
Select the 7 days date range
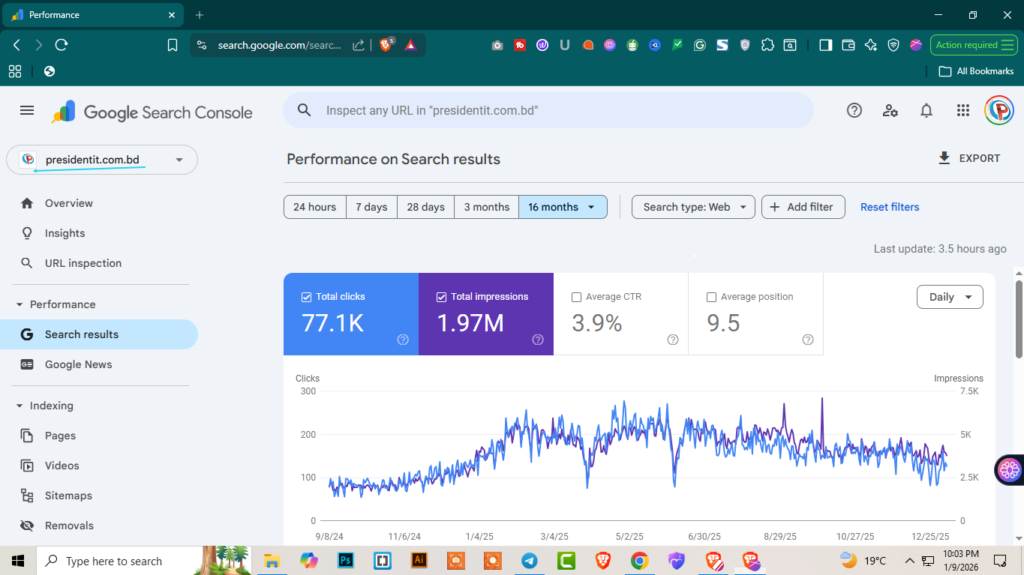click(x=372, y=207)
